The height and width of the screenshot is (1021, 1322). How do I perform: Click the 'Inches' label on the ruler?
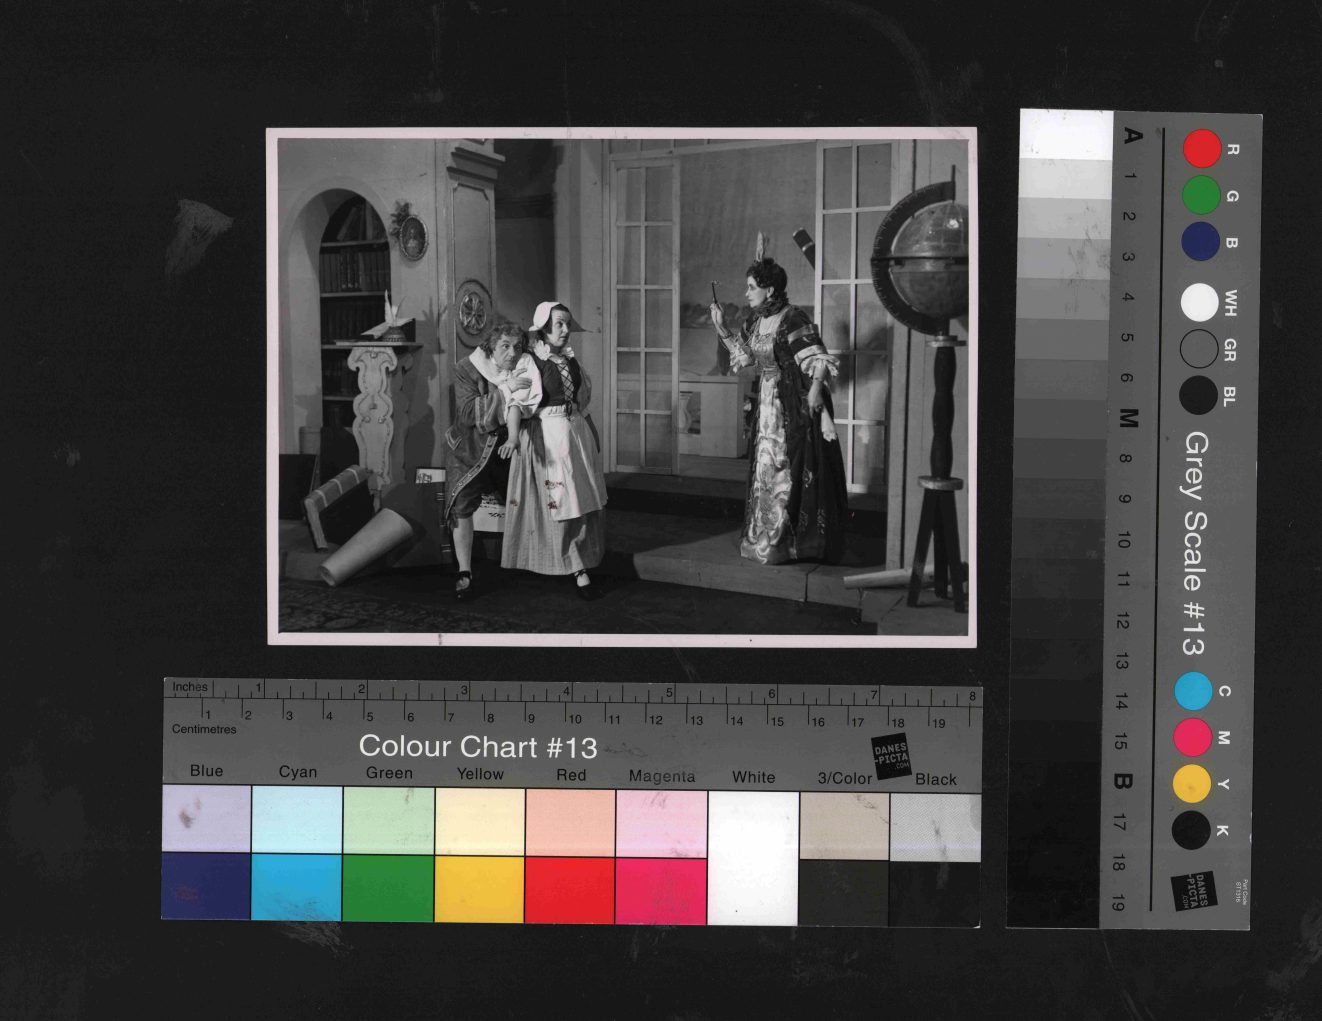(x=190, y=687)
